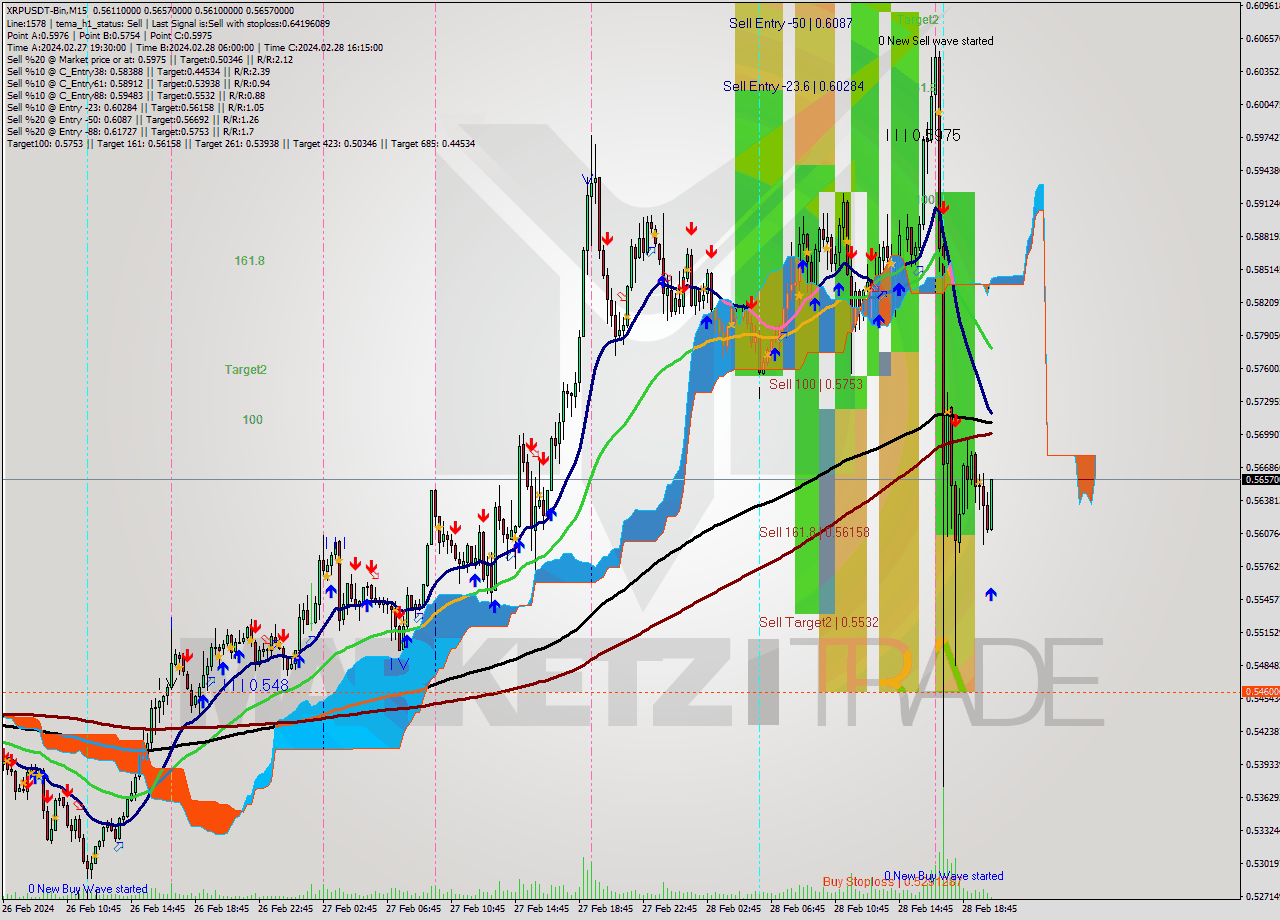The height and width of the screenshot is (920, 1280).
Task: Click the XRPUSDT-Bin,M15 chart title line
Action: pyautogui.click(x=150, y=11)
